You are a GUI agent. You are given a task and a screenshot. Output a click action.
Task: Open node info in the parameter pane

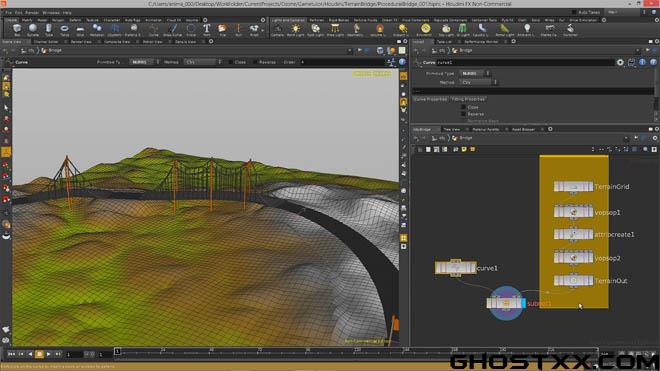(642, 62)
